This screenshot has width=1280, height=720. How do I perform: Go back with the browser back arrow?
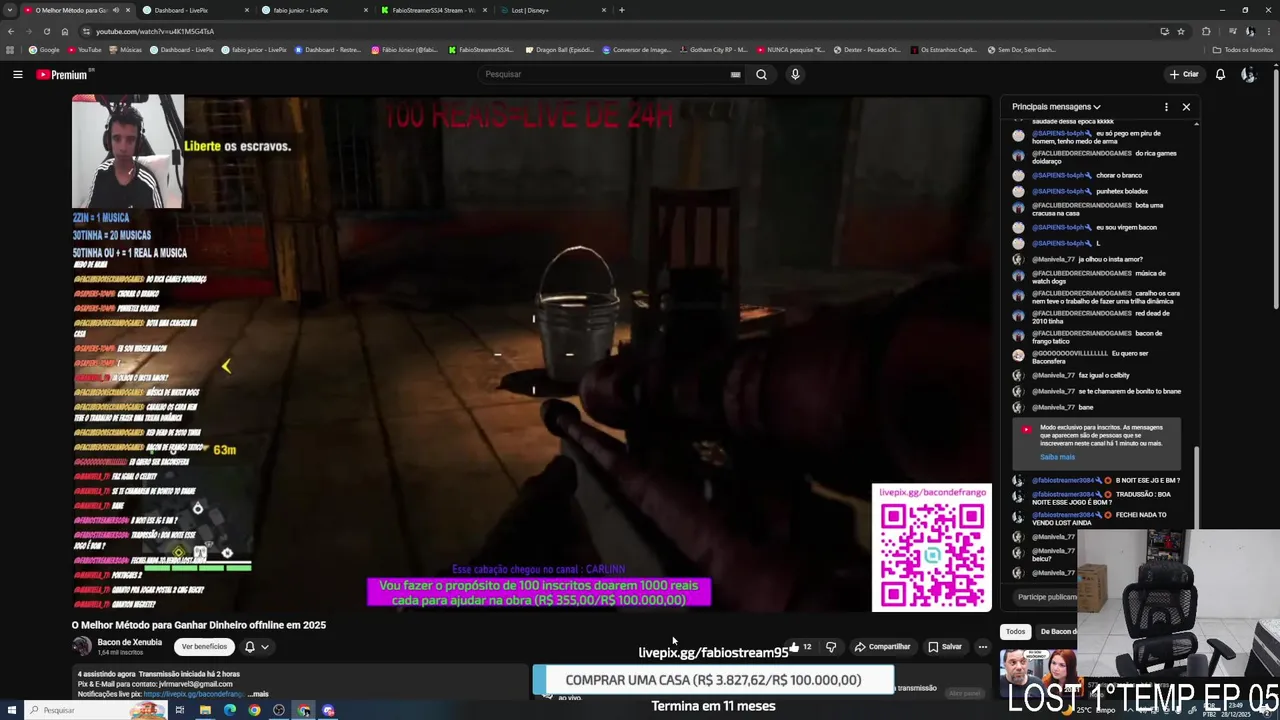(x=10, y=31)
